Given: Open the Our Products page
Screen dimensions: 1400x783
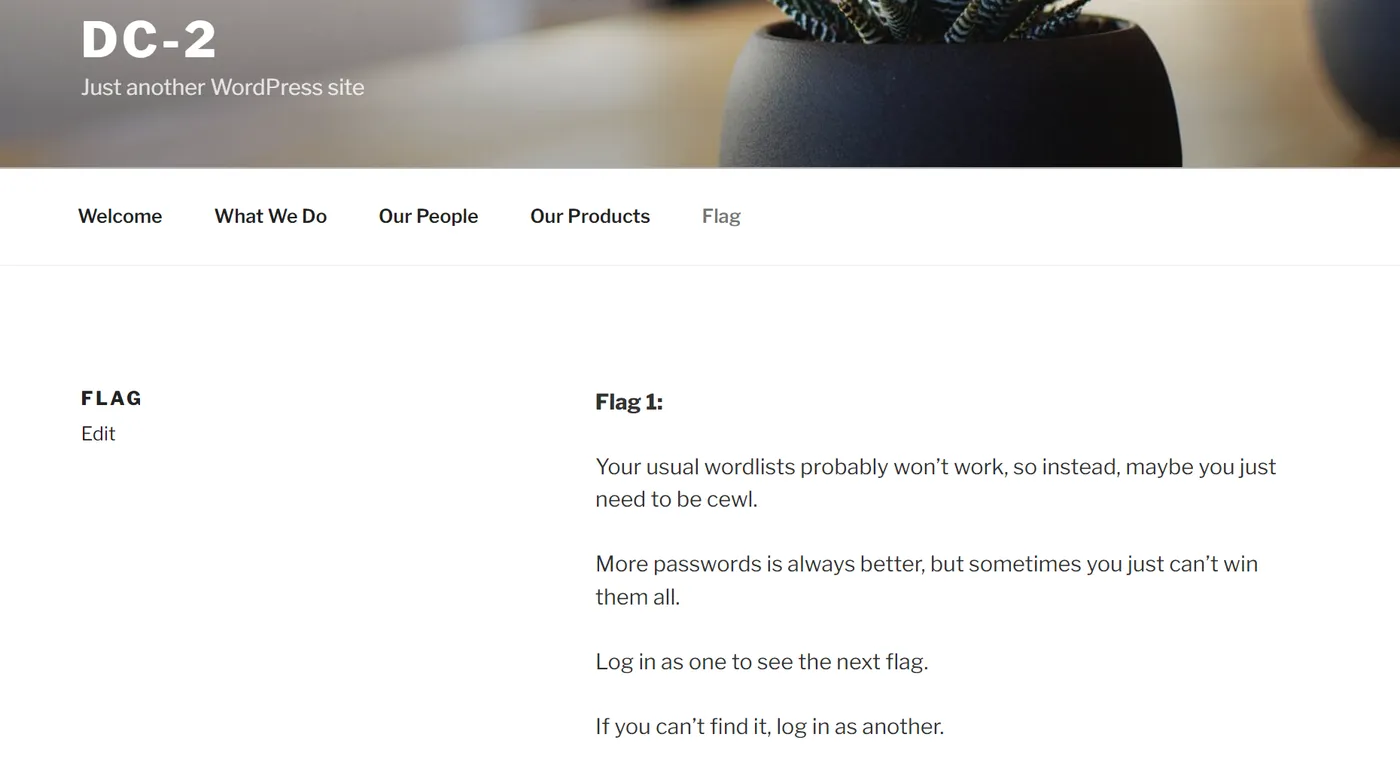Looking at the screenshot, I should click(x=590, y=216).
